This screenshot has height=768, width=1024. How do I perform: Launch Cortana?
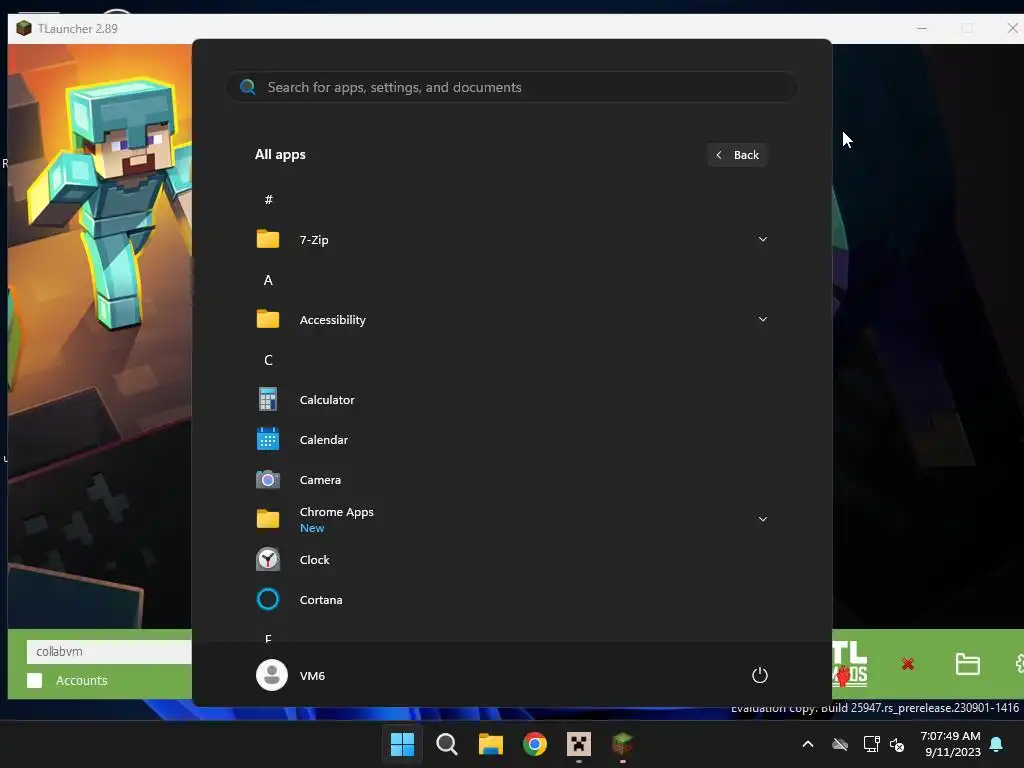coord(511,600)
